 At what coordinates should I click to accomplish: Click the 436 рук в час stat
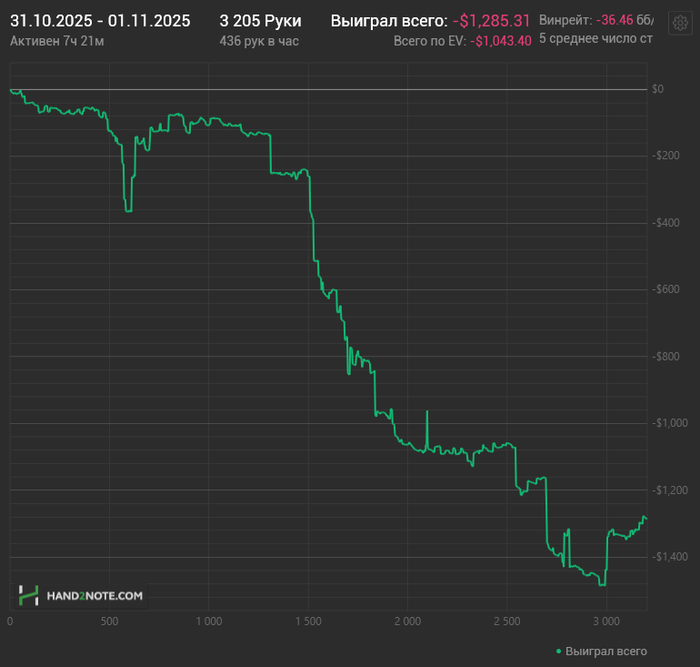pos(259,41)
